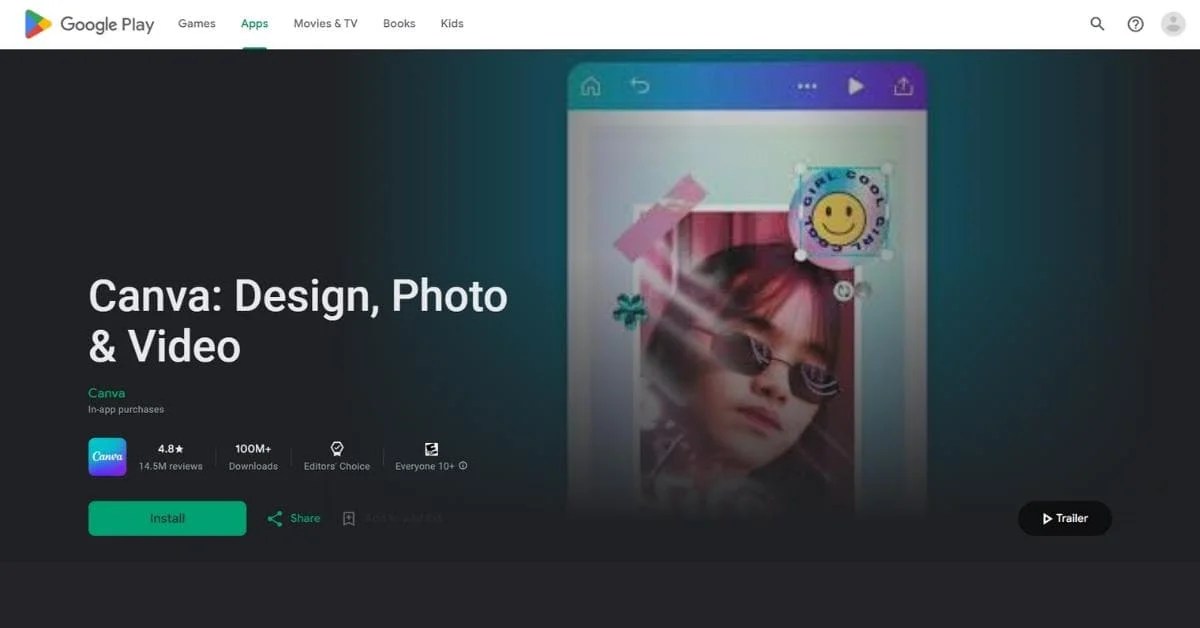Open the Movies & TV section
This screenshot has height=628, width=1200.
click(325, 23)
